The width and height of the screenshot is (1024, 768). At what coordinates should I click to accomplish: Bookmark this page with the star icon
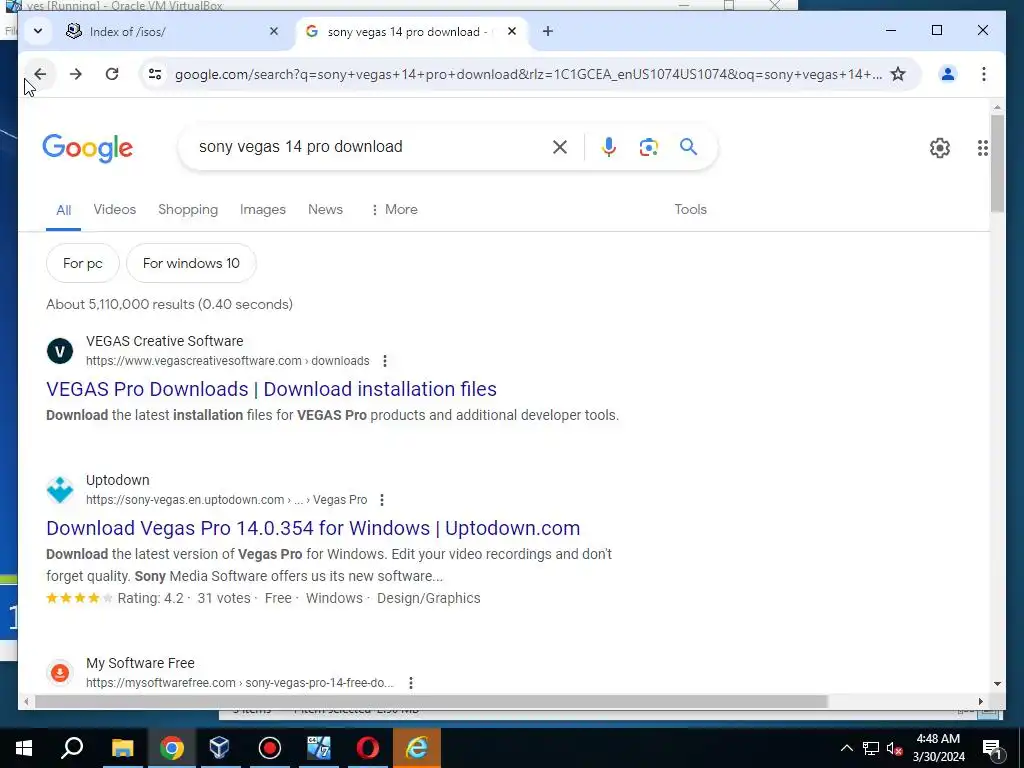point(898,74)
